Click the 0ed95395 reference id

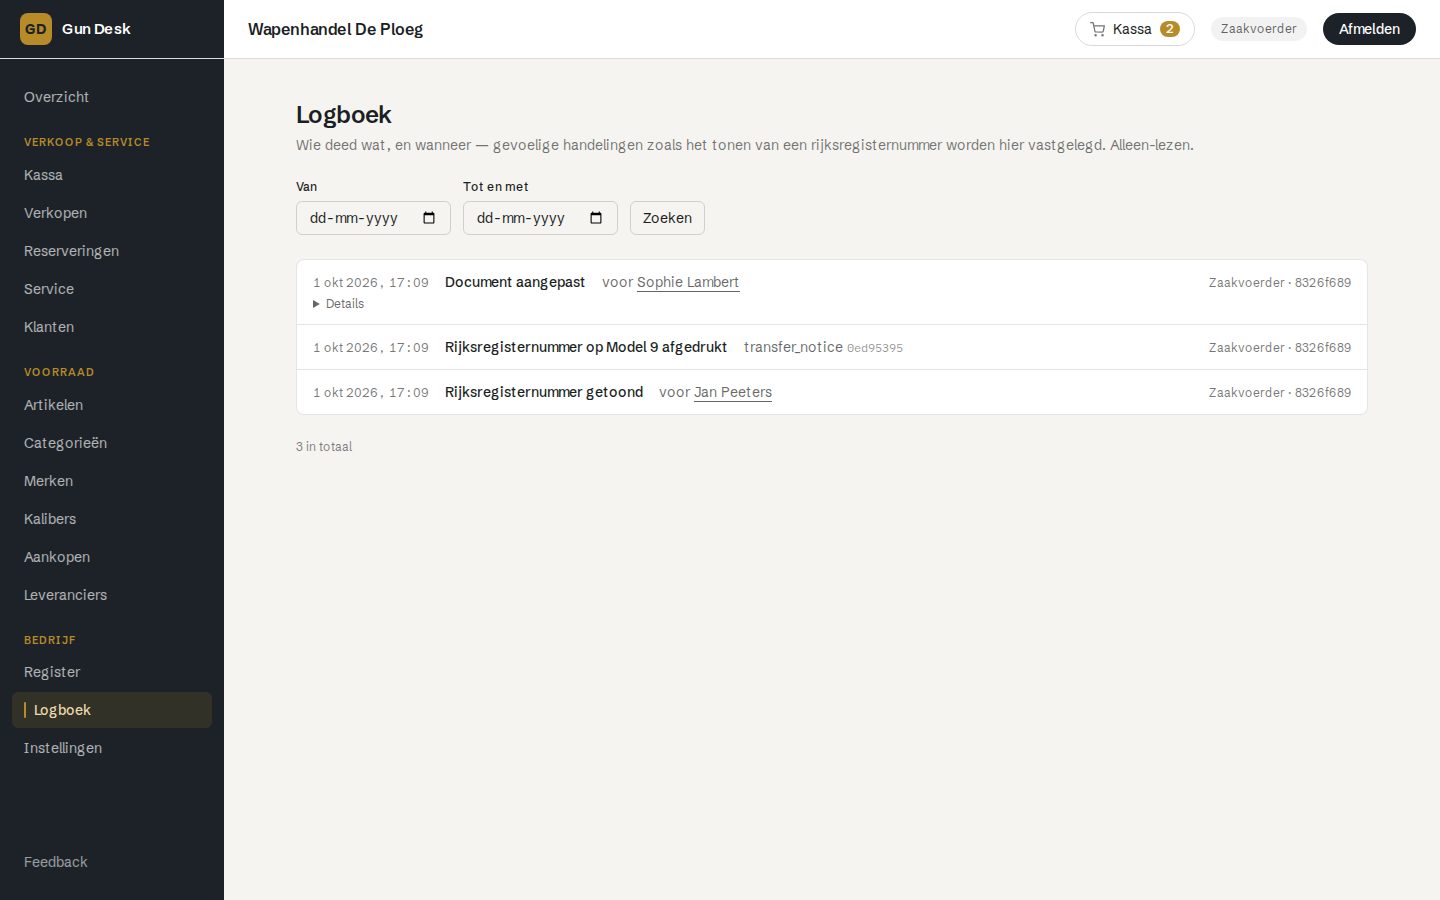pyautogui.click(x=875, y=348)
